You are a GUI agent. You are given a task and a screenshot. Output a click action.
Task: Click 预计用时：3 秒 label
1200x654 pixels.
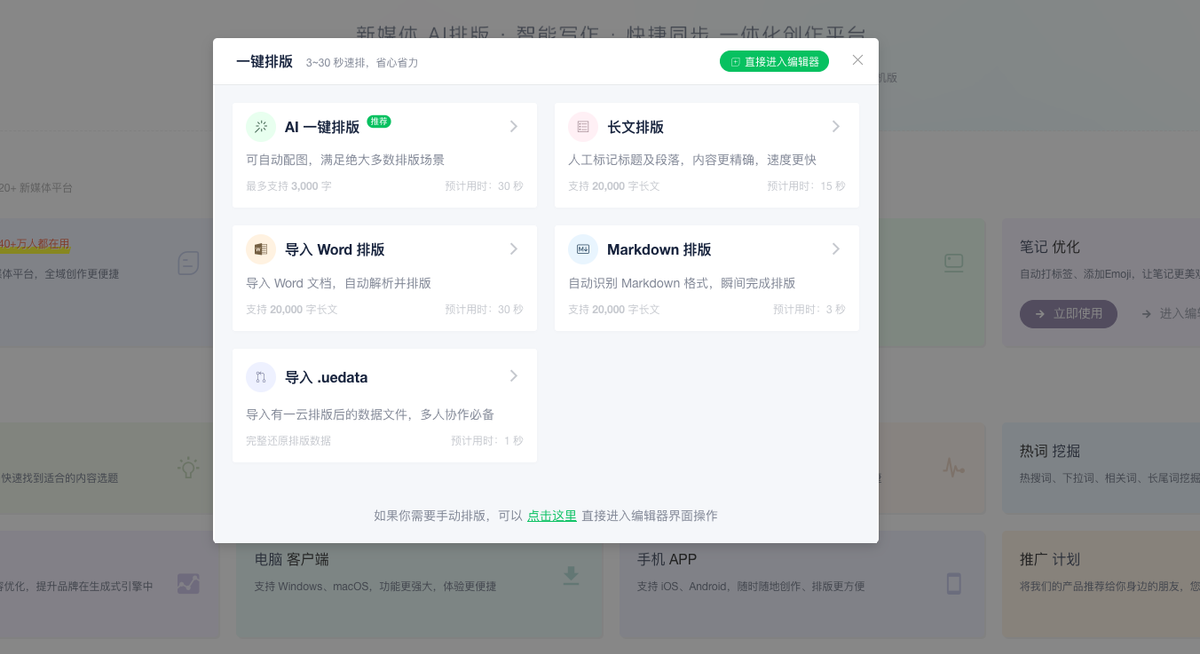(x=809, y=310)
